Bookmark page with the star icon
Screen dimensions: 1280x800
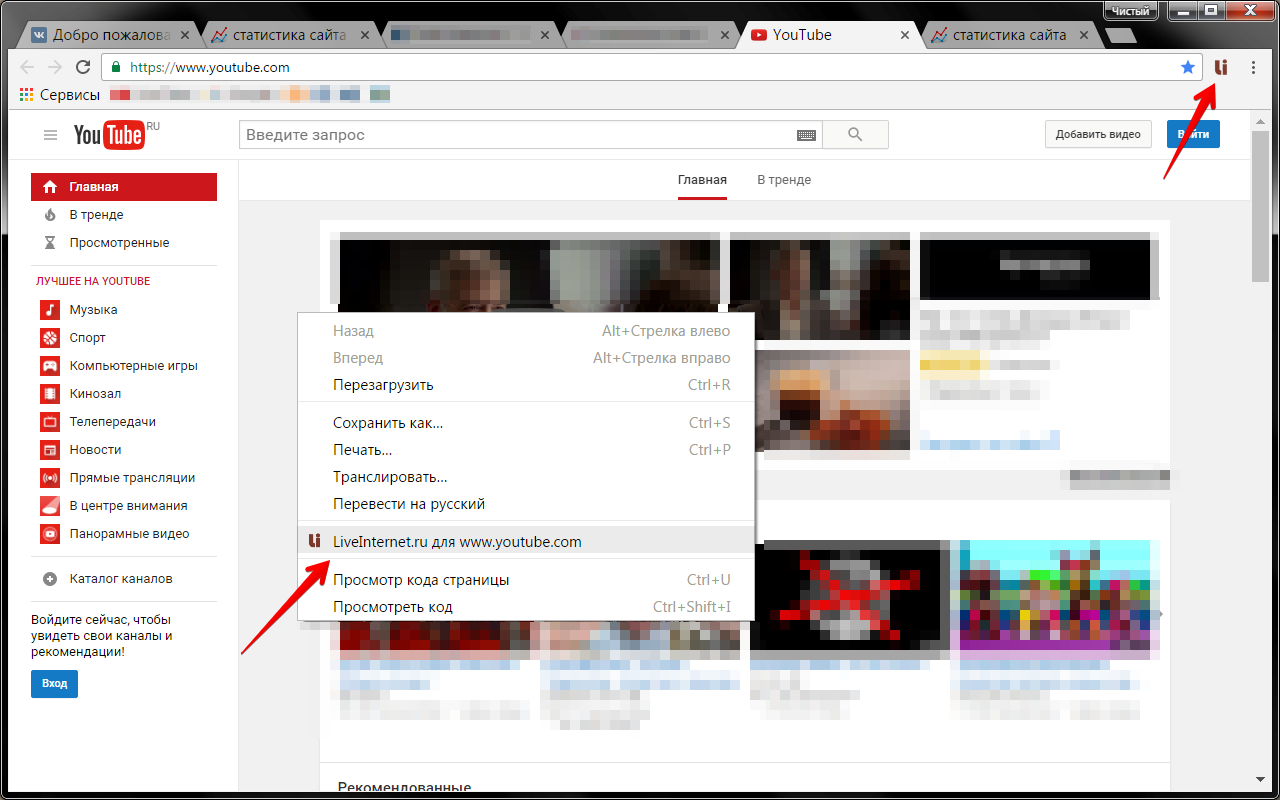pyautogui.click(x=1188, y=67)
